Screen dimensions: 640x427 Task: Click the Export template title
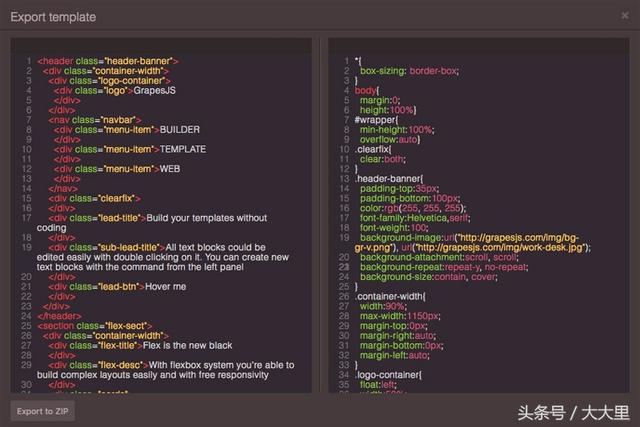pyautogui.click(x=53, y=17)
